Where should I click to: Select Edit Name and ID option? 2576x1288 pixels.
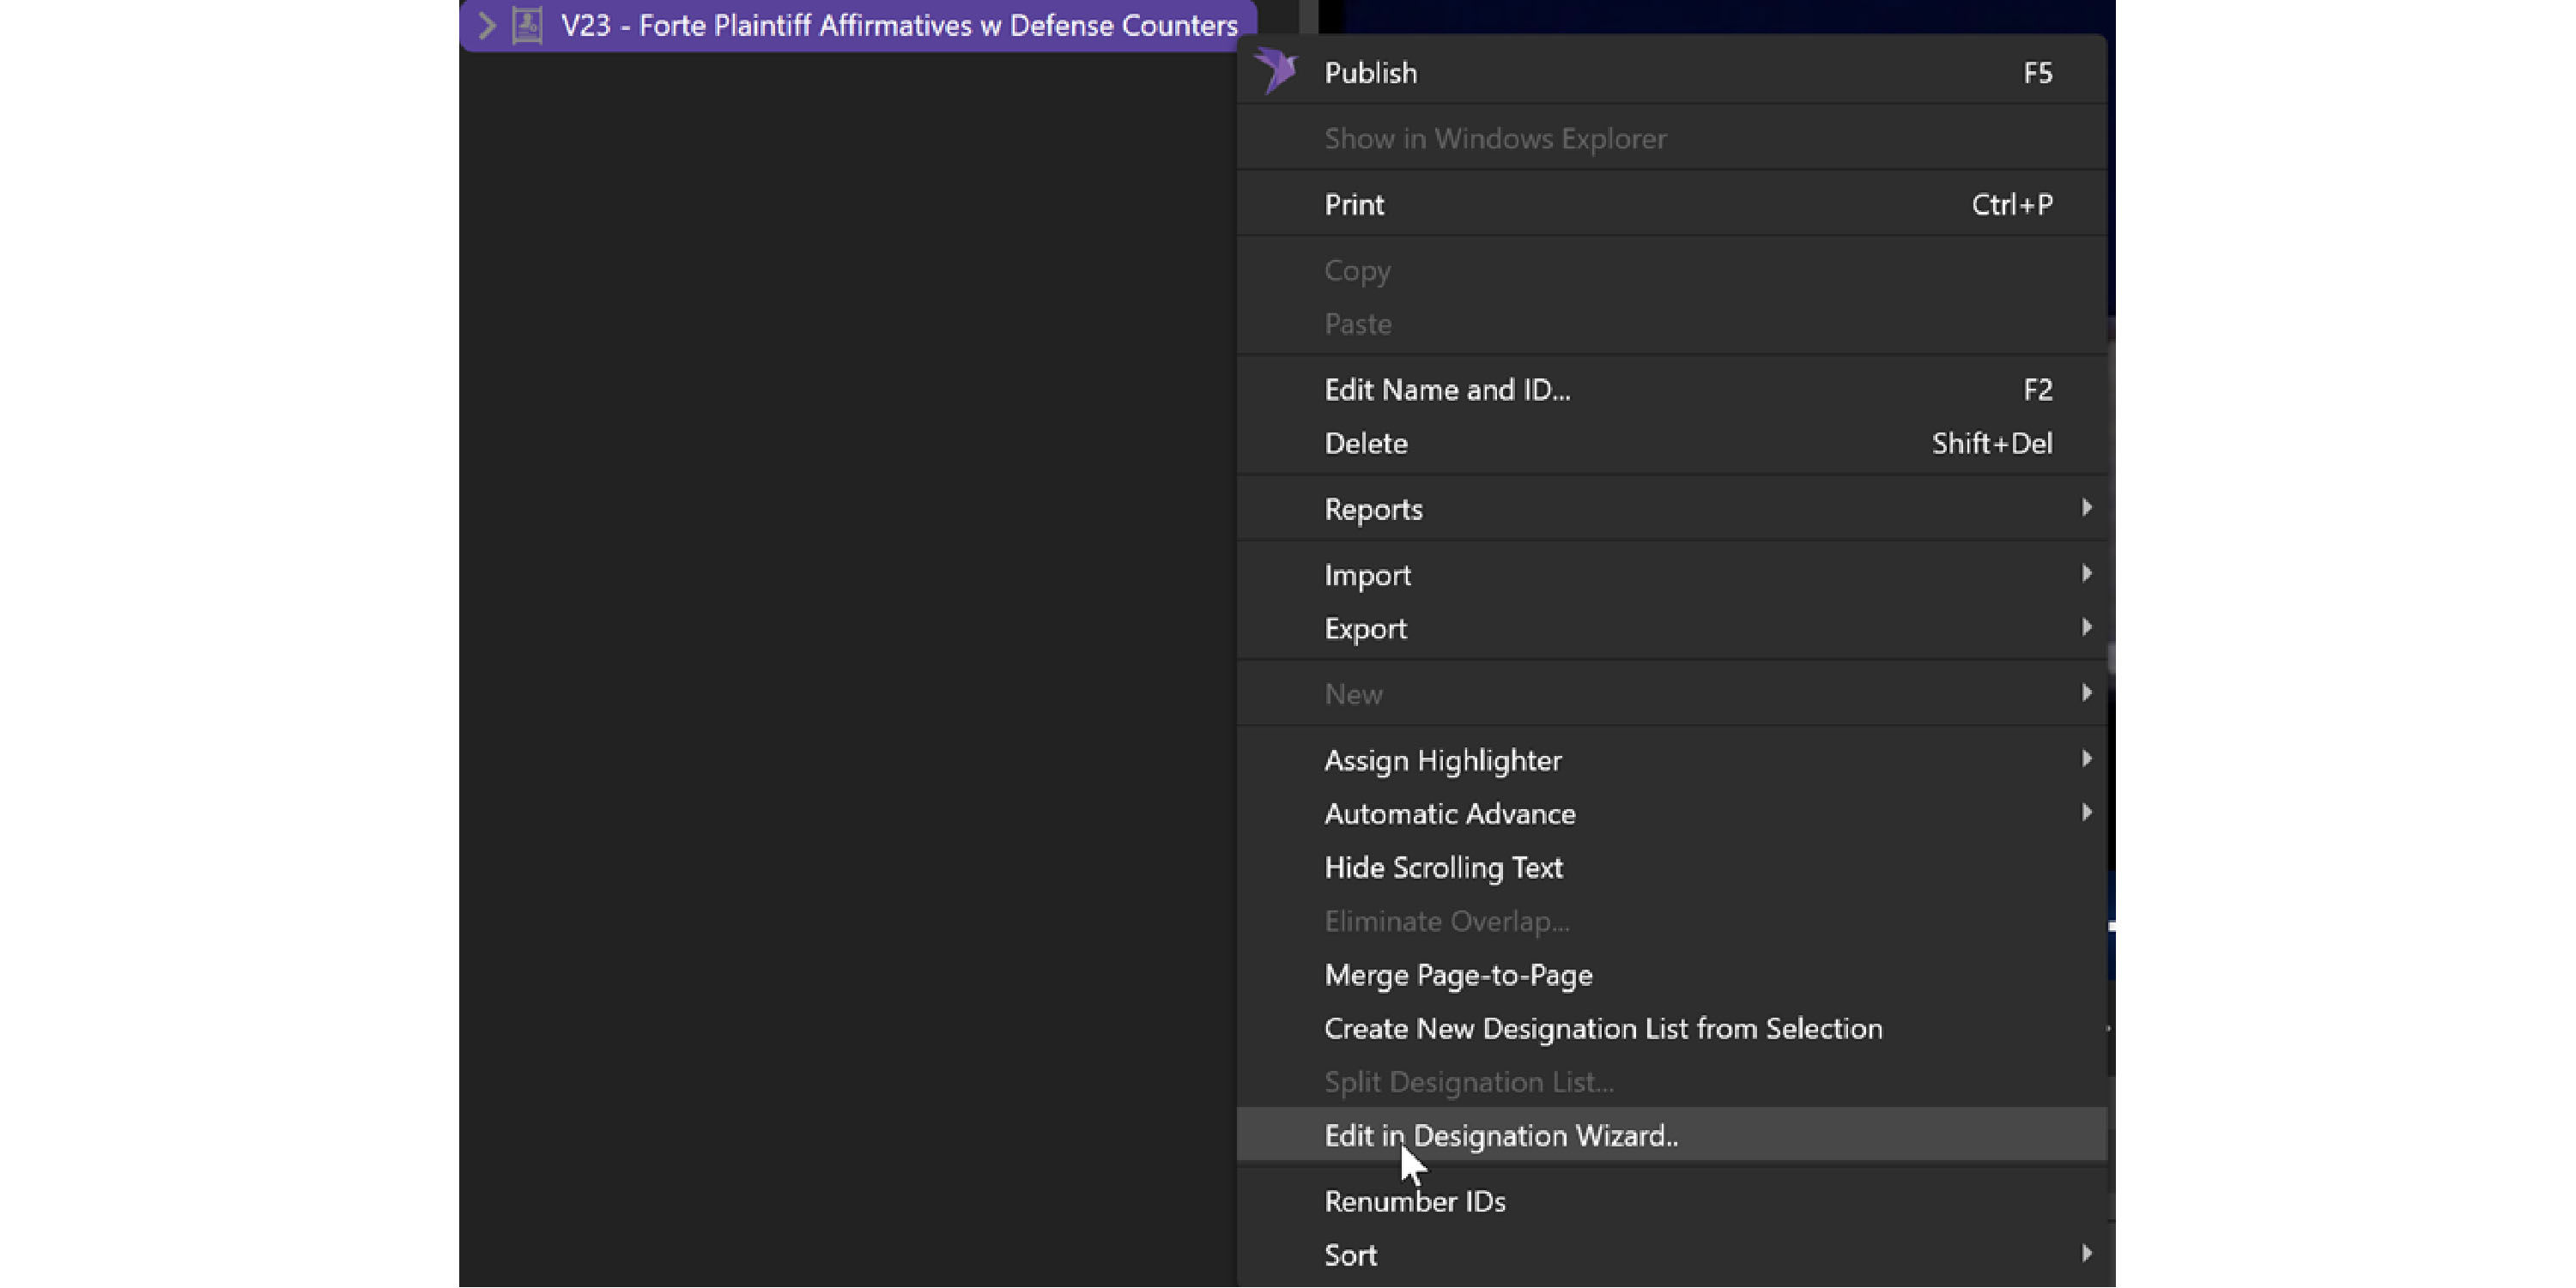[1446, 390]
